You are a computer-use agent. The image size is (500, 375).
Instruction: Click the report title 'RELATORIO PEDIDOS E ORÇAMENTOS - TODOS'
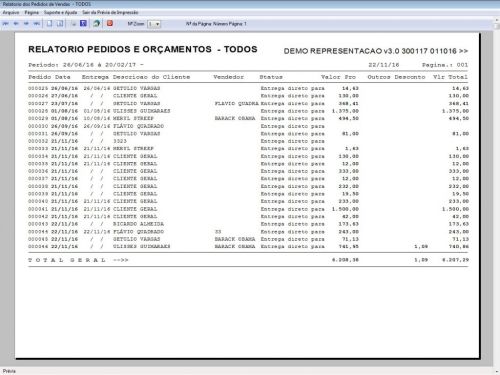tap(143, 49)
